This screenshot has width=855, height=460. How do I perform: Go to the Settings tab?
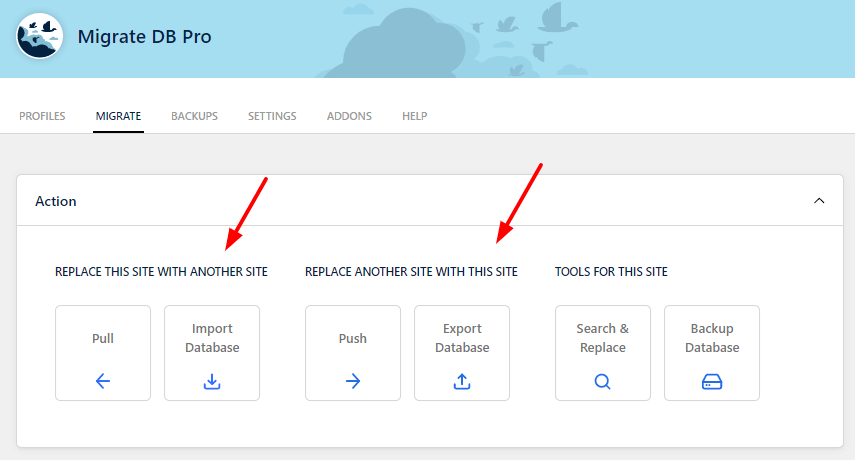(272, 116)
